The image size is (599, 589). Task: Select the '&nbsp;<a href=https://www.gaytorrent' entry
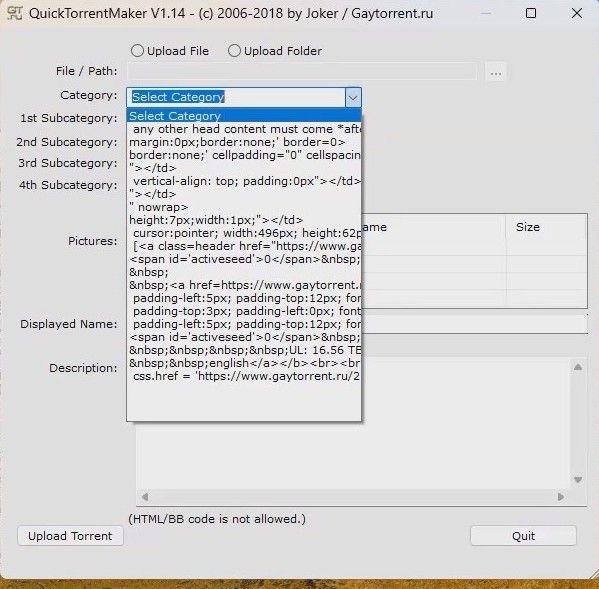(244, 285)
